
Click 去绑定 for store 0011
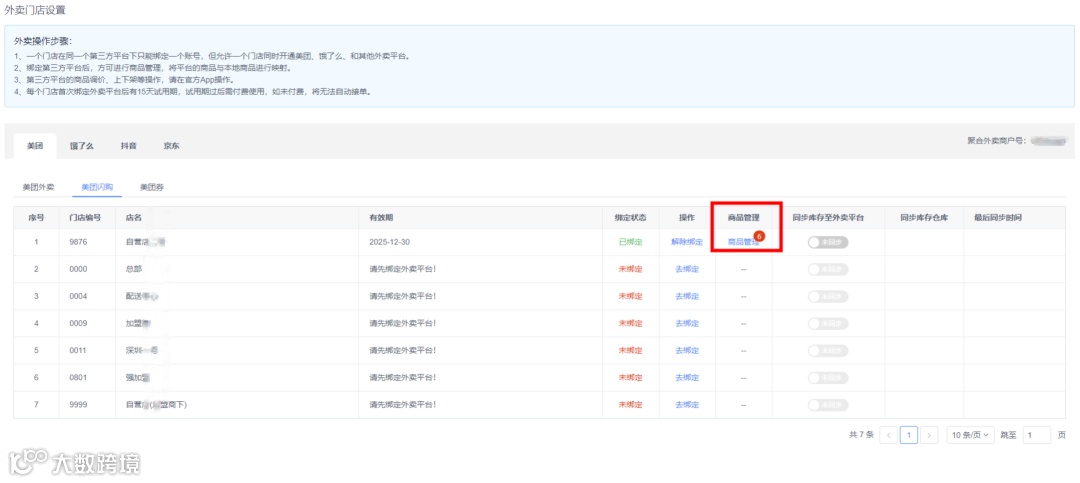coord(687,351)
